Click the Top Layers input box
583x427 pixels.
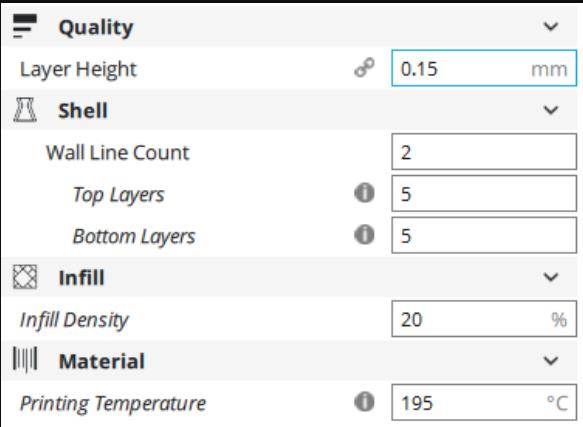click(484, 194)
